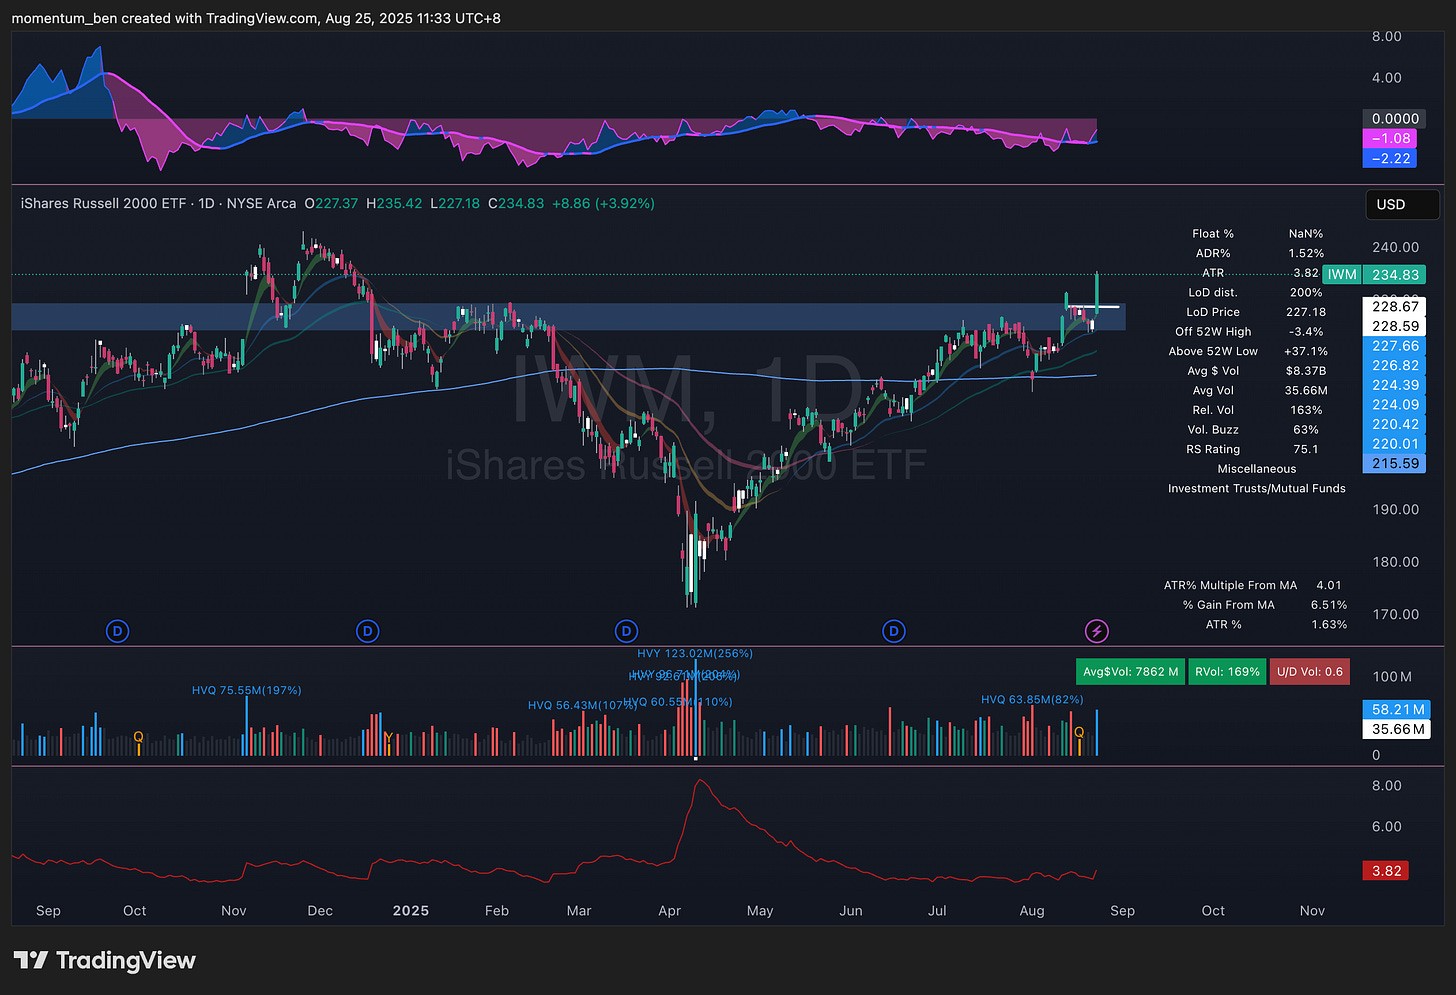Click the 240.00 label on the price axis
The image size is (1456, 995).
(1395, 247)
